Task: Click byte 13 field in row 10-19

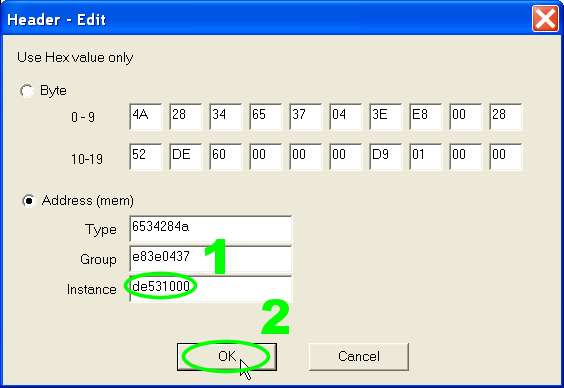Action: [265, 156]
